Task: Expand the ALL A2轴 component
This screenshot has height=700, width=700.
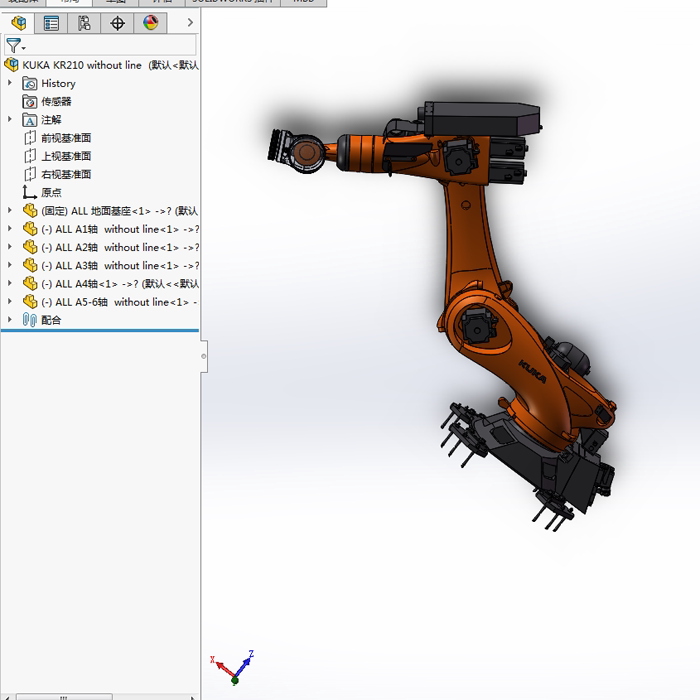Action: [x=10, y=246]
